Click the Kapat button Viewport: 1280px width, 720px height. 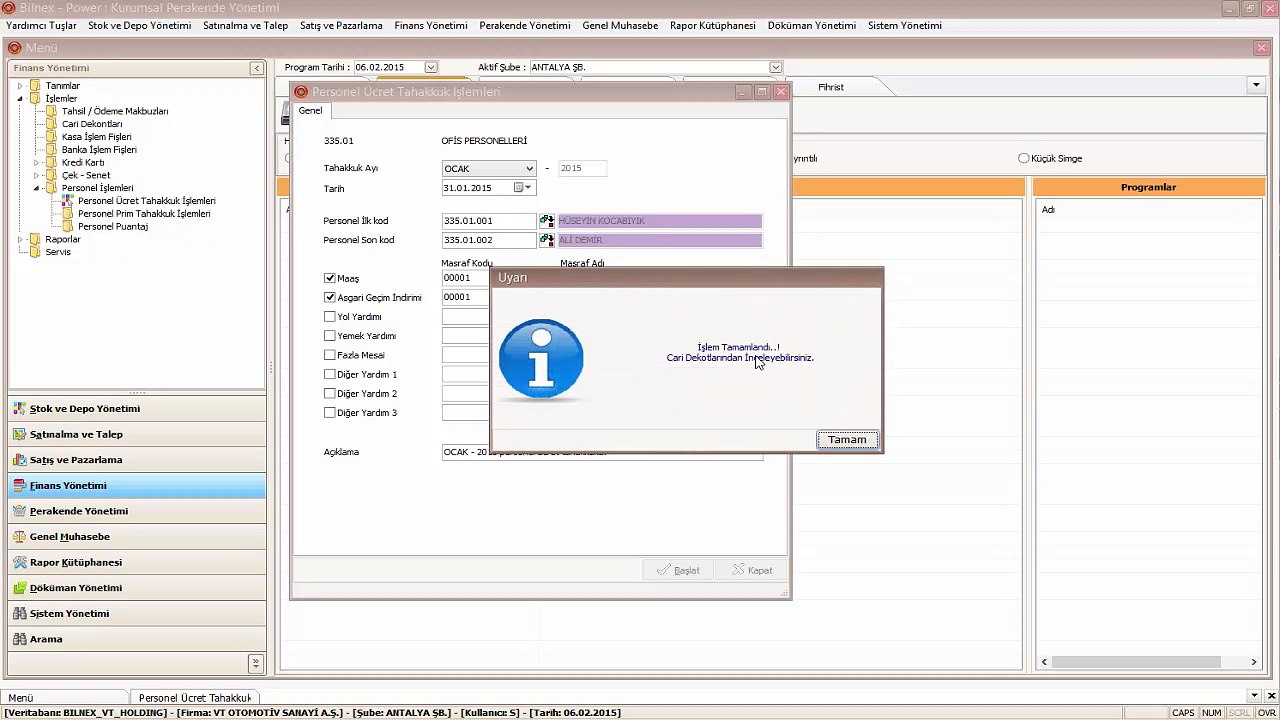tap(752, 570)
